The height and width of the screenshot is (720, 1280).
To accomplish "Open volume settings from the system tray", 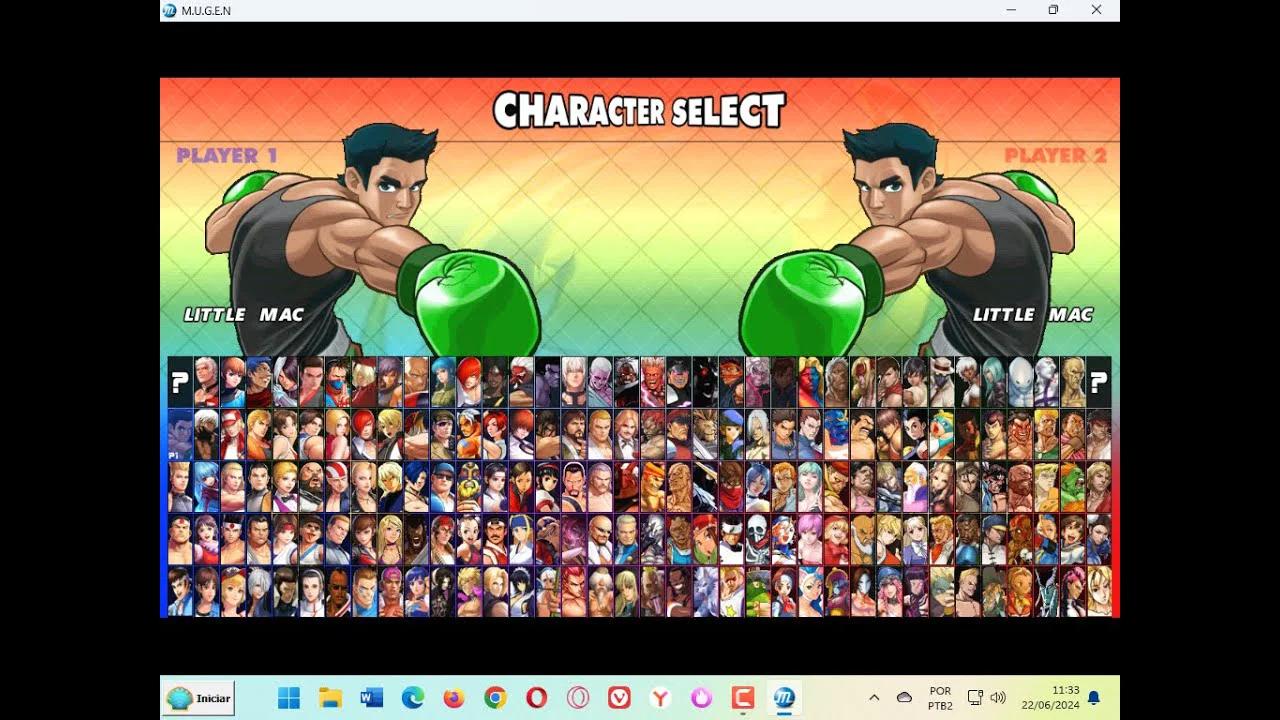I will 998,698.
